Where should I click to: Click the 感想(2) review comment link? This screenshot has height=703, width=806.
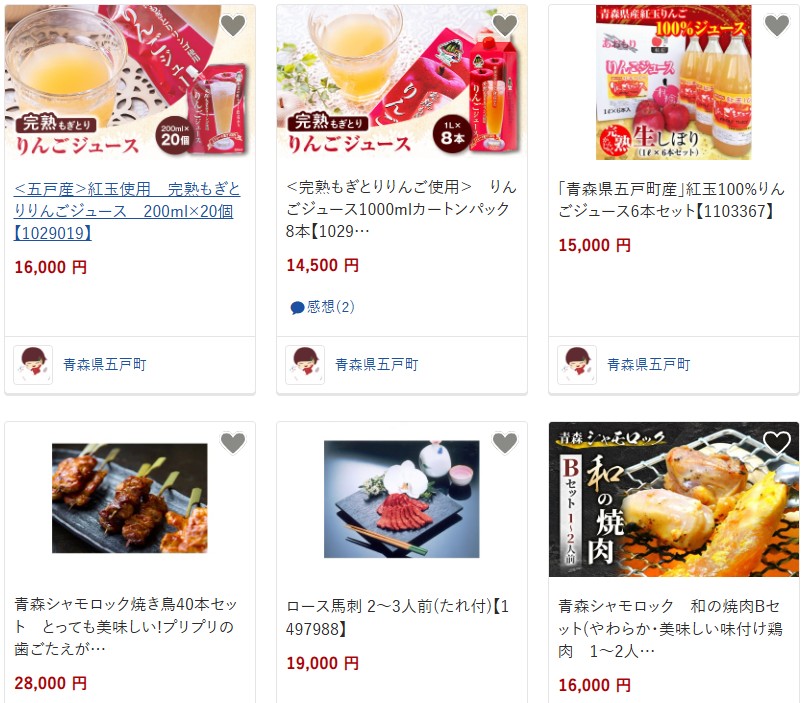click(x=323, y=307)
